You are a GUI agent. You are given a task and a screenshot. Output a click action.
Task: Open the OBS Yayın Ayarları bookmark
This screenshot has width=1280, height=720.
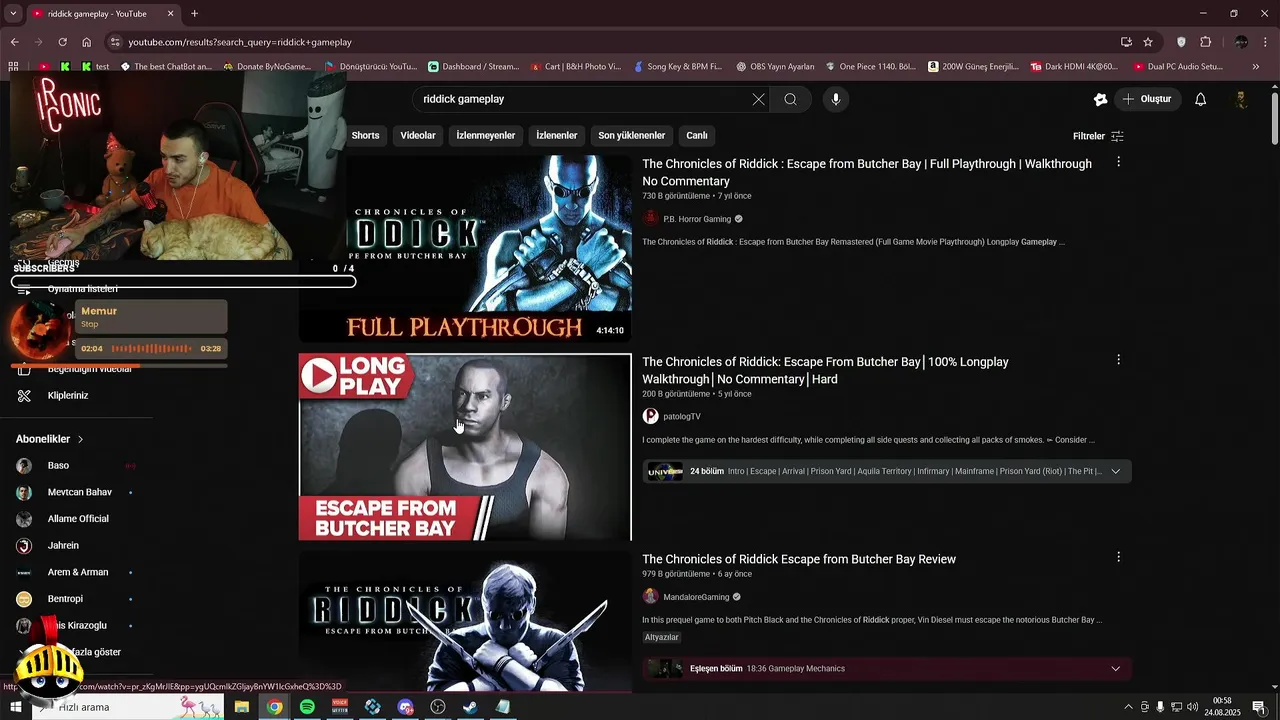[x=775, y=67]
